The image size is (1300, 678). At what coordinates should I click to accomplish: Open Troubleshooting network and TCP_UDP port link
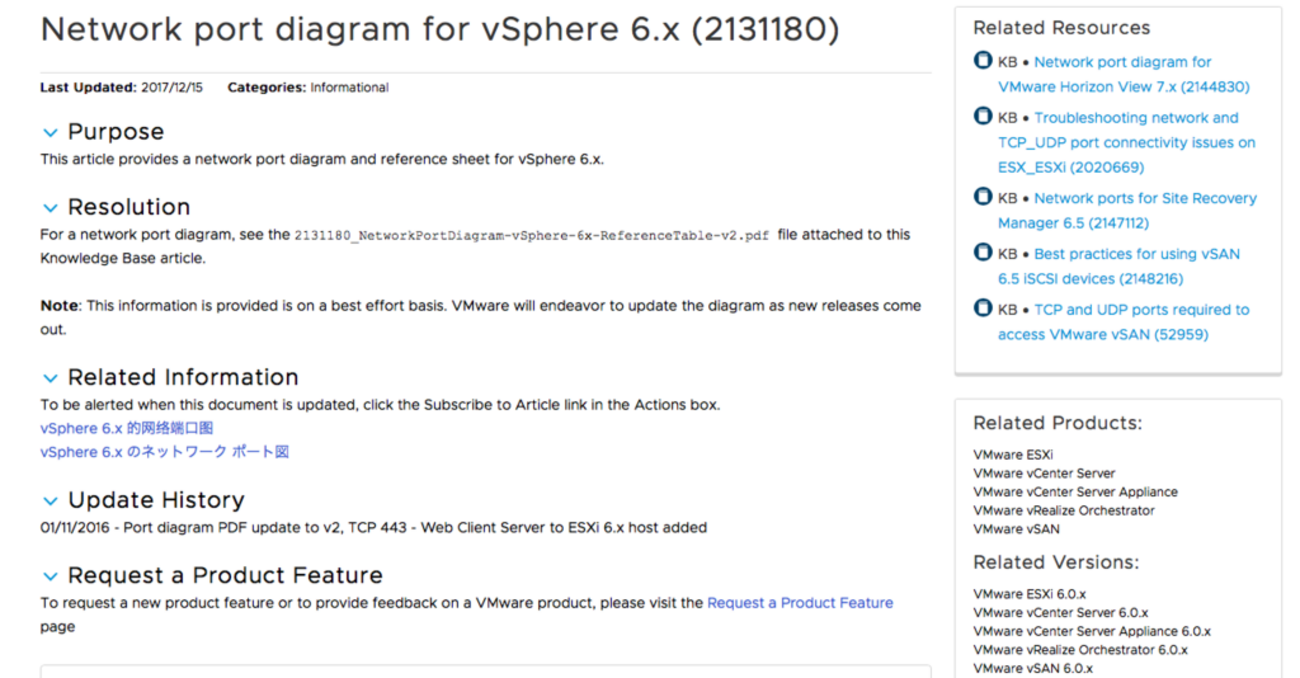tap(1126, 142)
